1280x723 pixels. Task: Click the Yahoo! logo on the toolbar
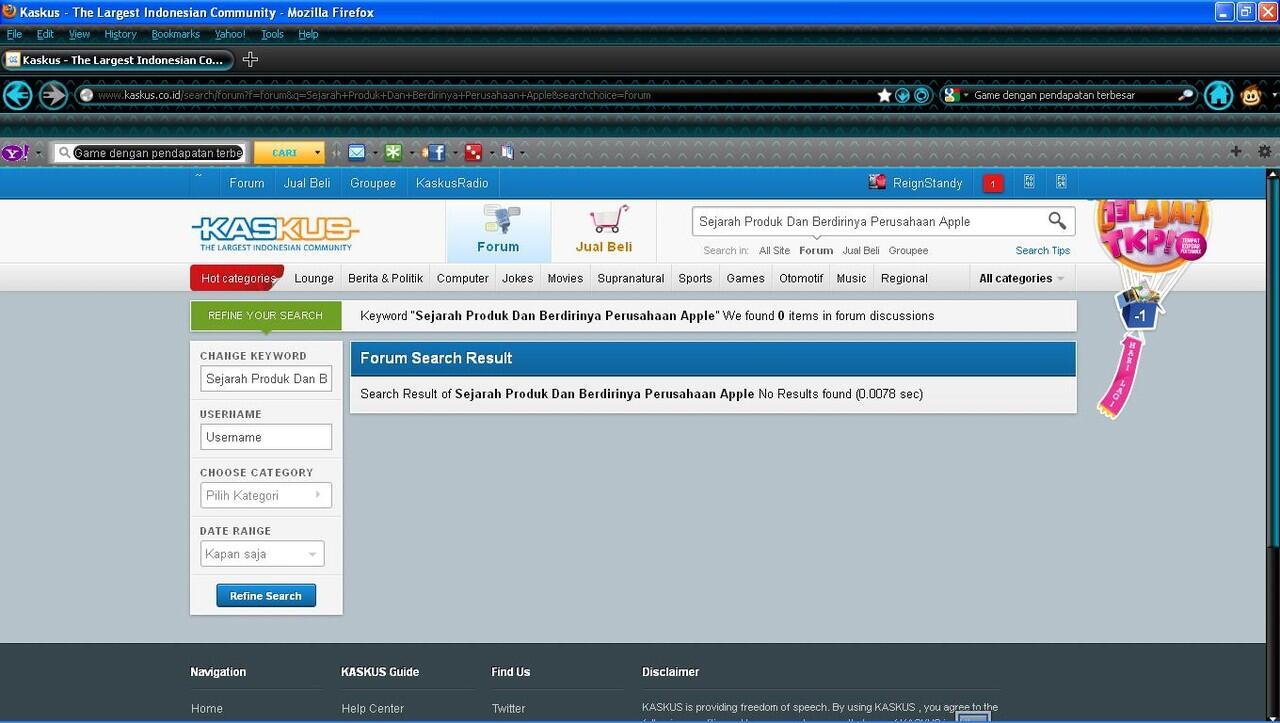tap(15, 153)
